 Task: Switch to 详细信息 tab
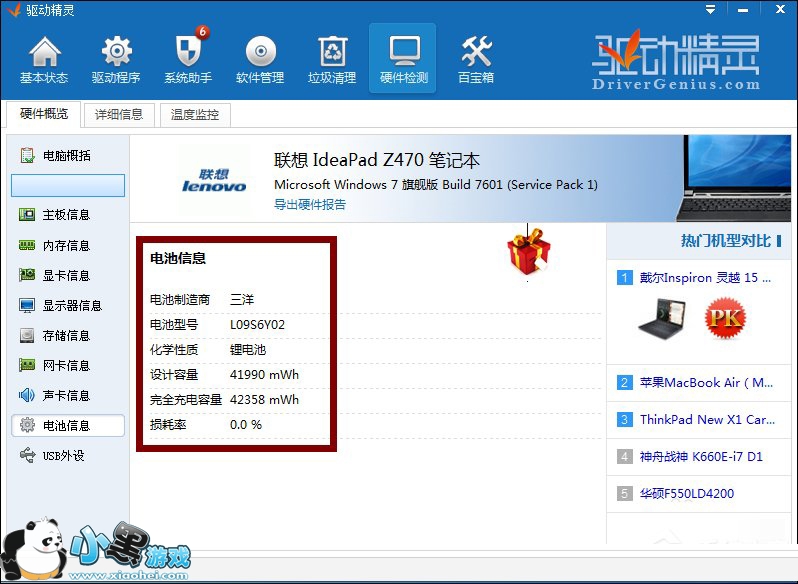(119, 114)
